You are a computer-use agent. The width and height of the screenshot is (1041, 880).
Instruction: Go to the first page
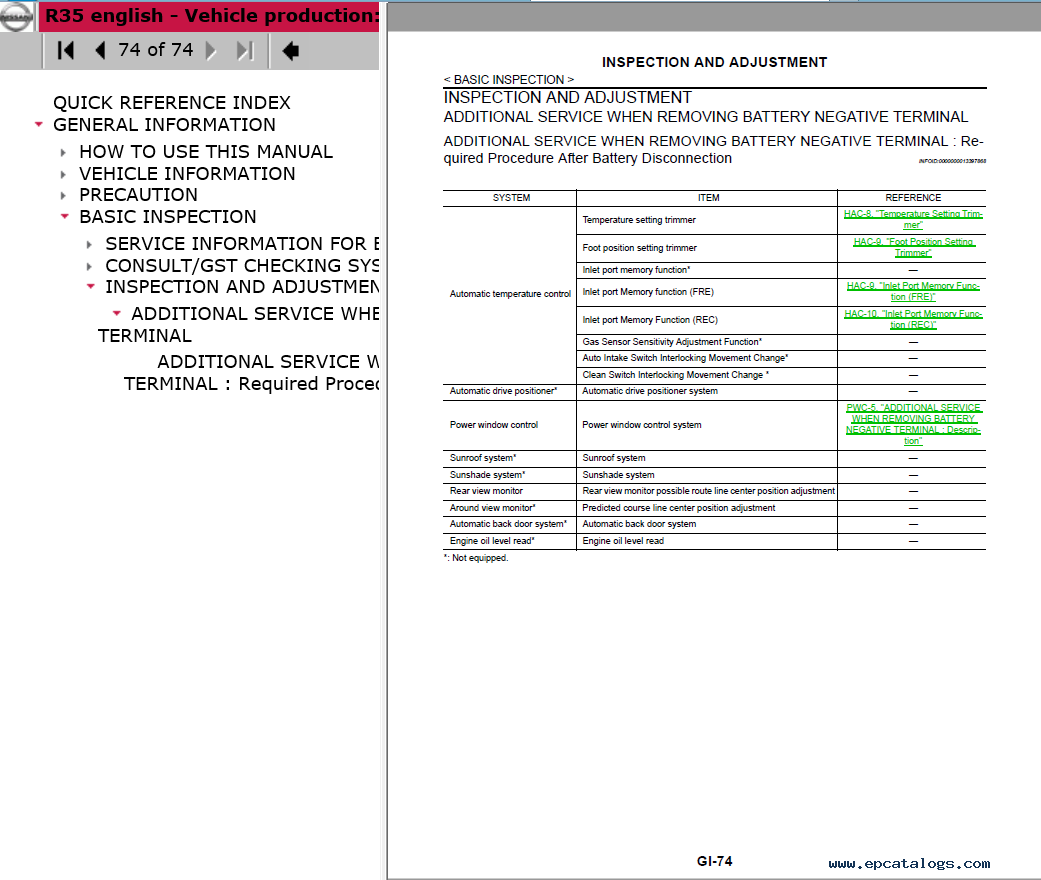click(66, 50)
